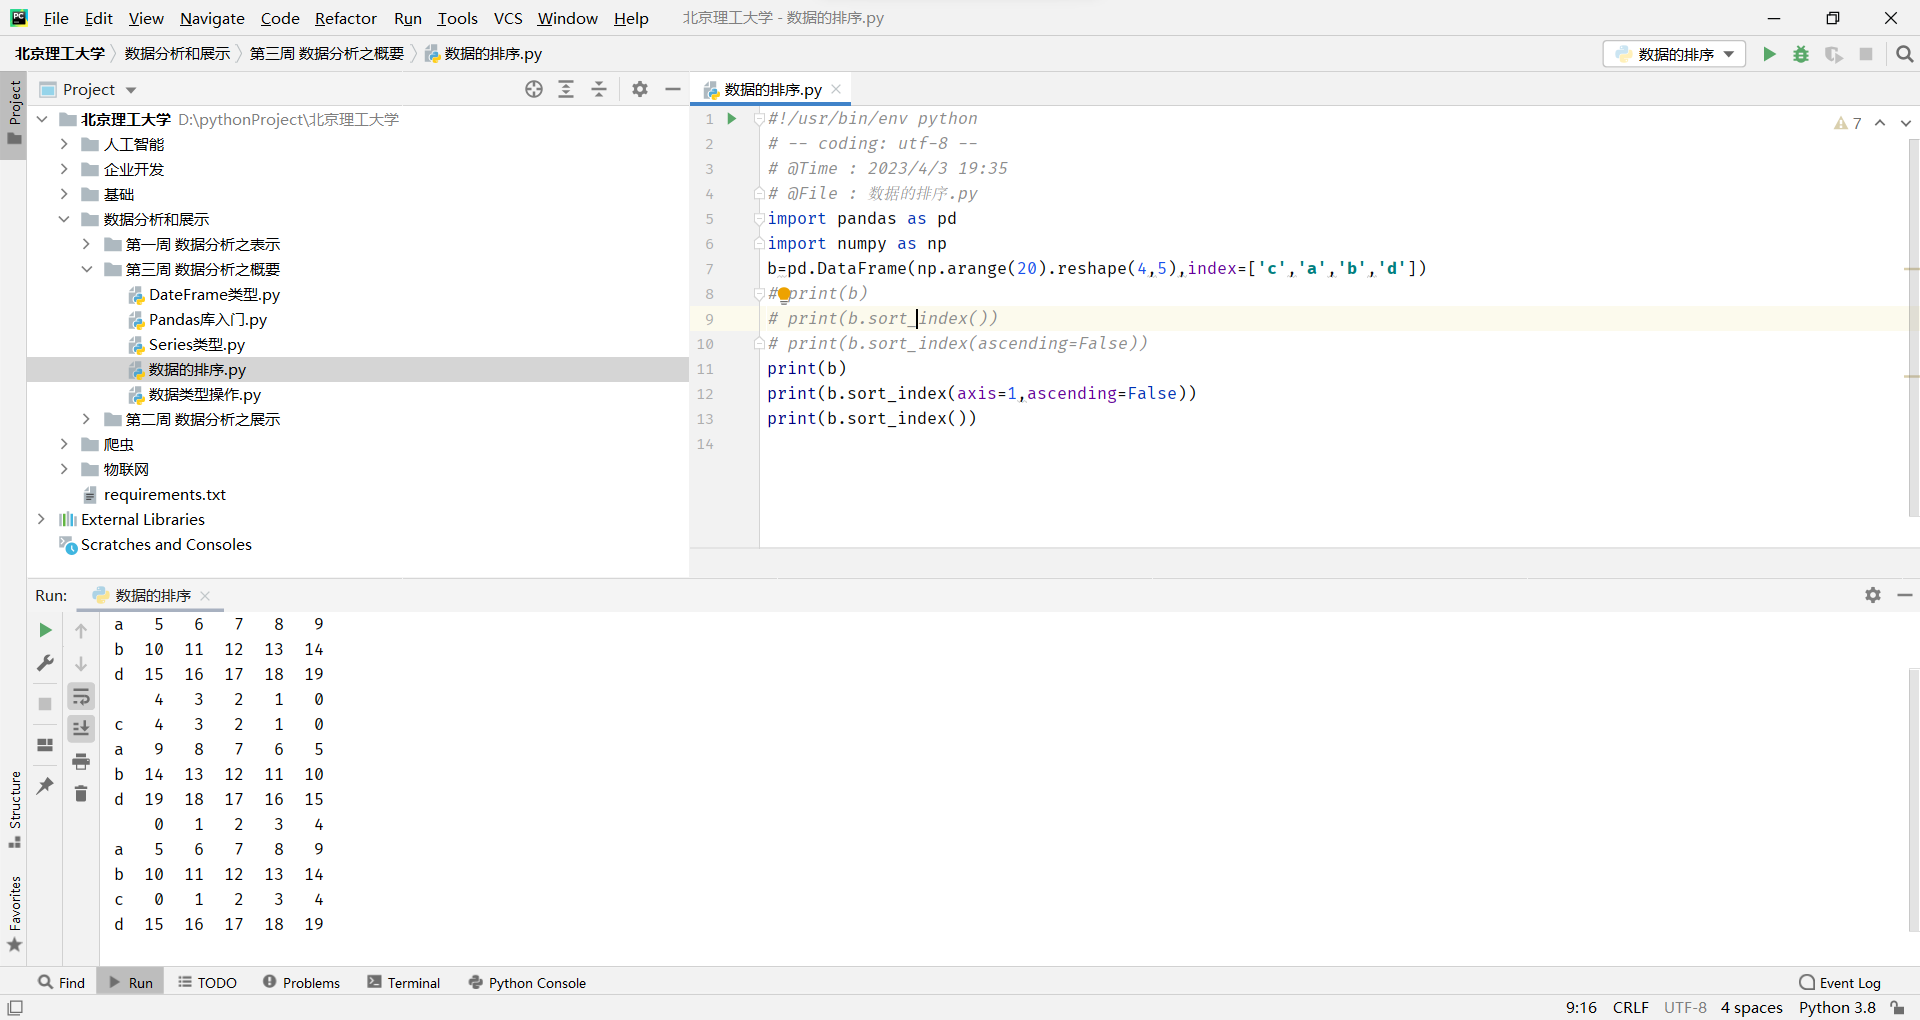The height and width of the screenshot is (1020, 1920).
Task: Hide the Run panel with minus icon
Action: click(x=1905, y=595)
